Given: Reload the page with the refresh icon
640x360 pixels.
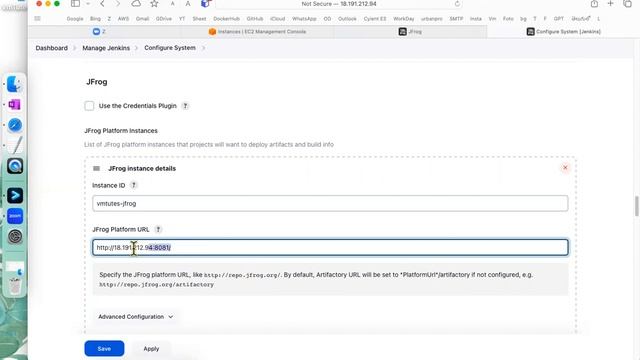Looking at the screenshot, I should pos(457,4).
